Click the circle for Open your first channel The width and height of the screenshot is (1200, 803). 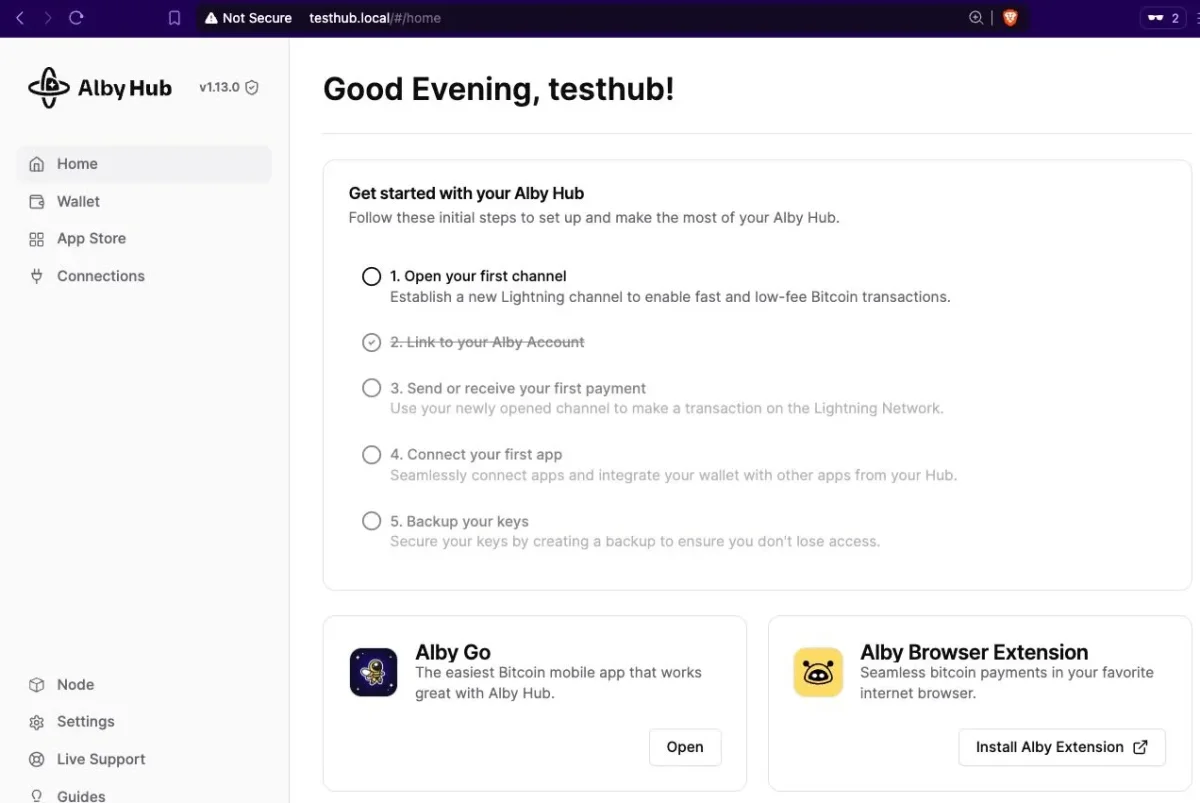pos(371,276)
